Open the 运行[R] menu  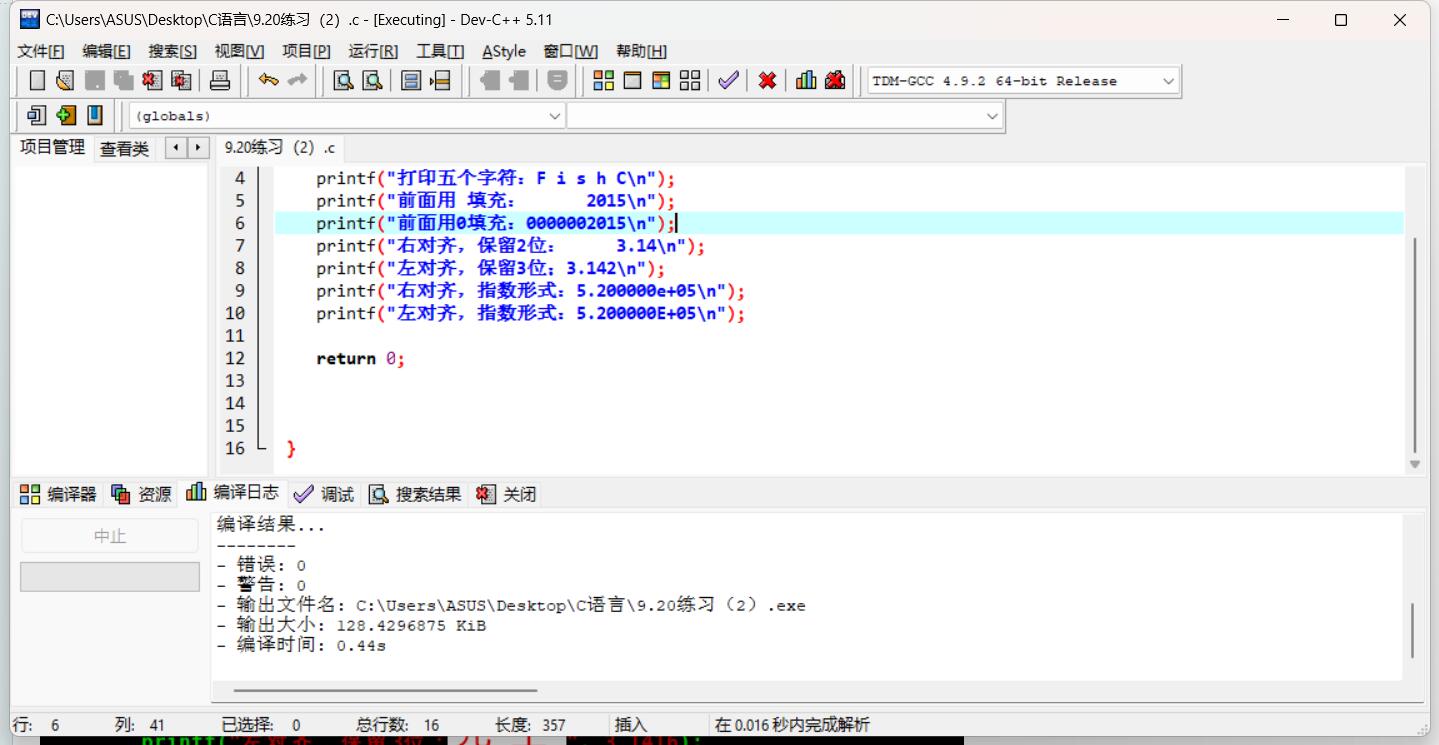click(x=373, y=51)
